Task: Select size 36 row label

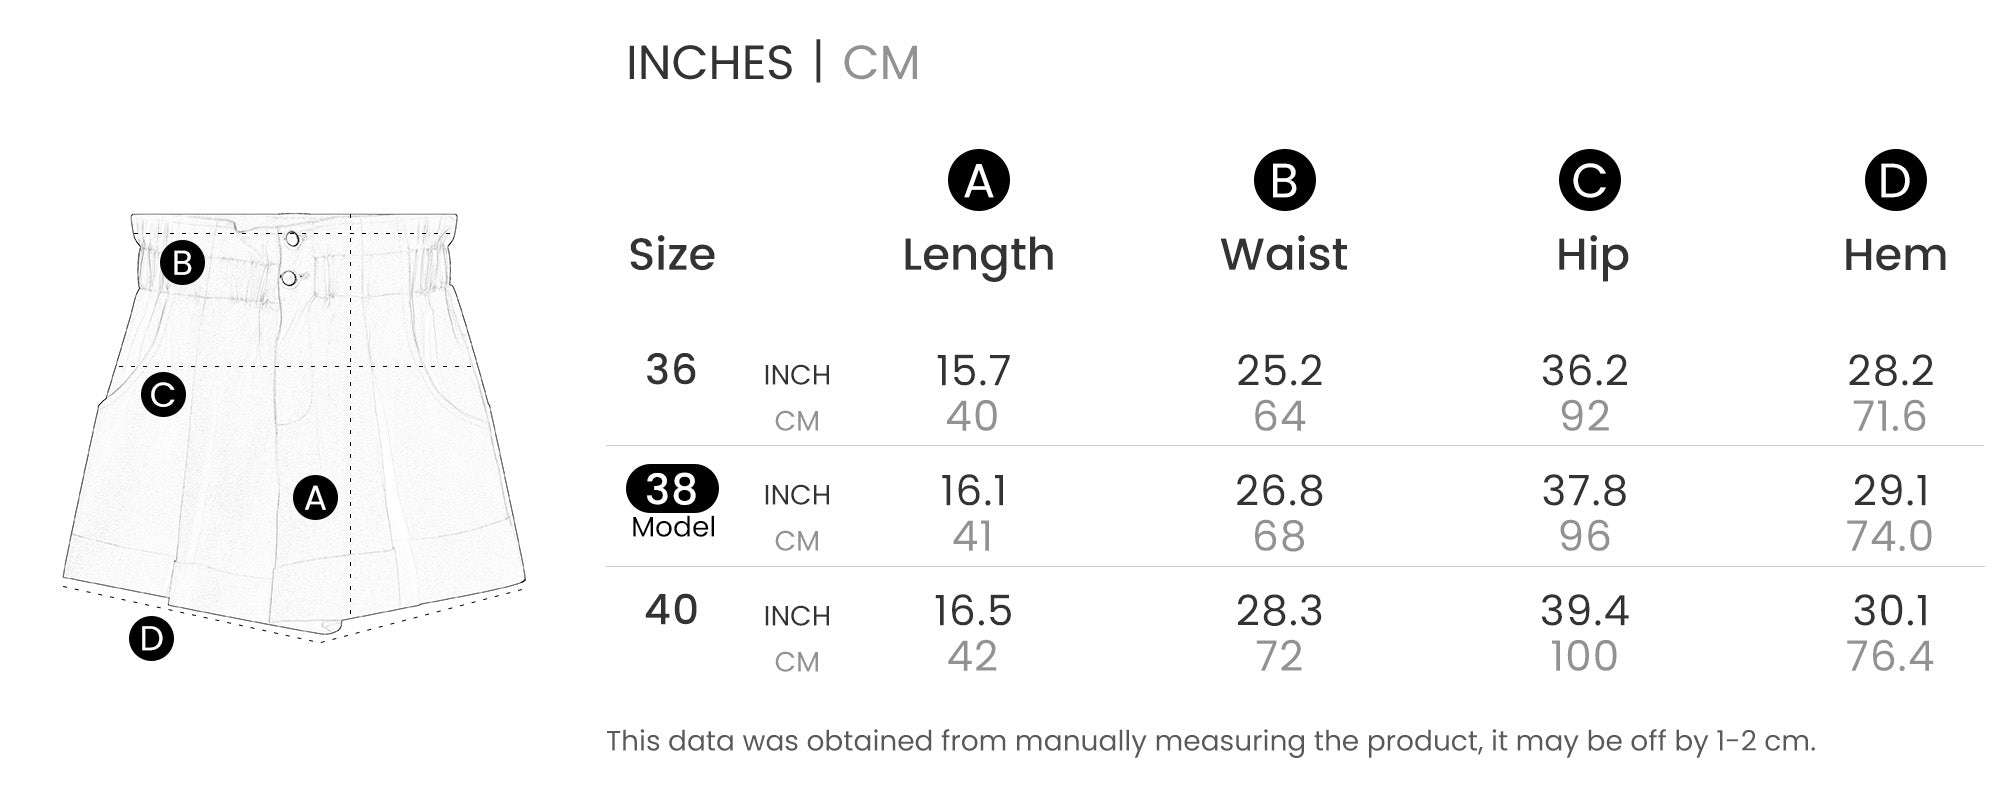Action: pyautogui.click(x=671, y=370)
